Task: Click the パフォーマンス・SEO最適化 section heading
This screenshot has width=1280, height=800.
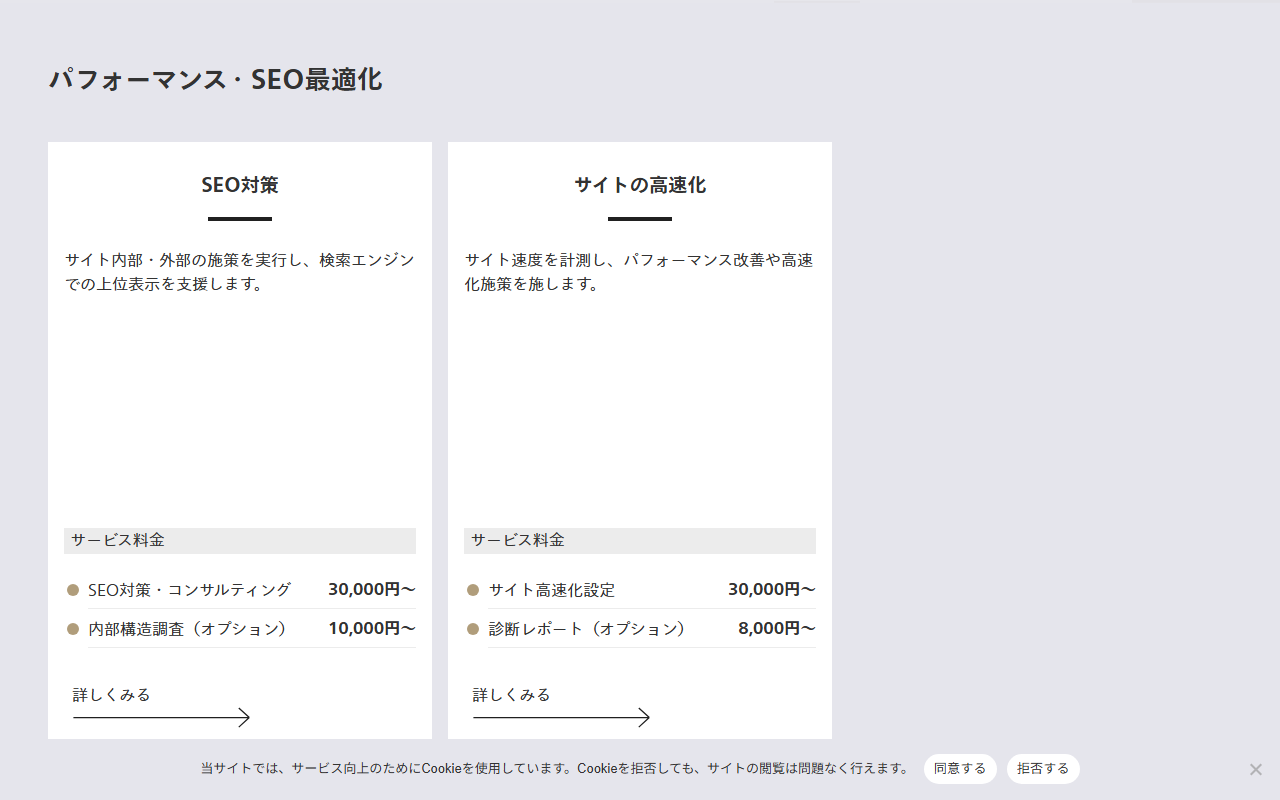Action: [x=214, y=79]
